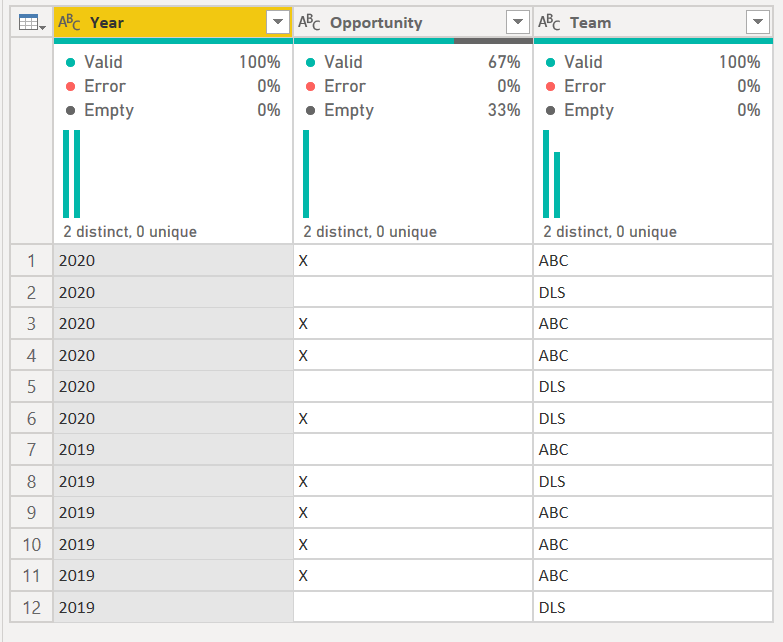The width and height of the screenshot is (783, 642).
Task: Open the Opportunity column filter dropdown
Action: (x=518, y=22)
